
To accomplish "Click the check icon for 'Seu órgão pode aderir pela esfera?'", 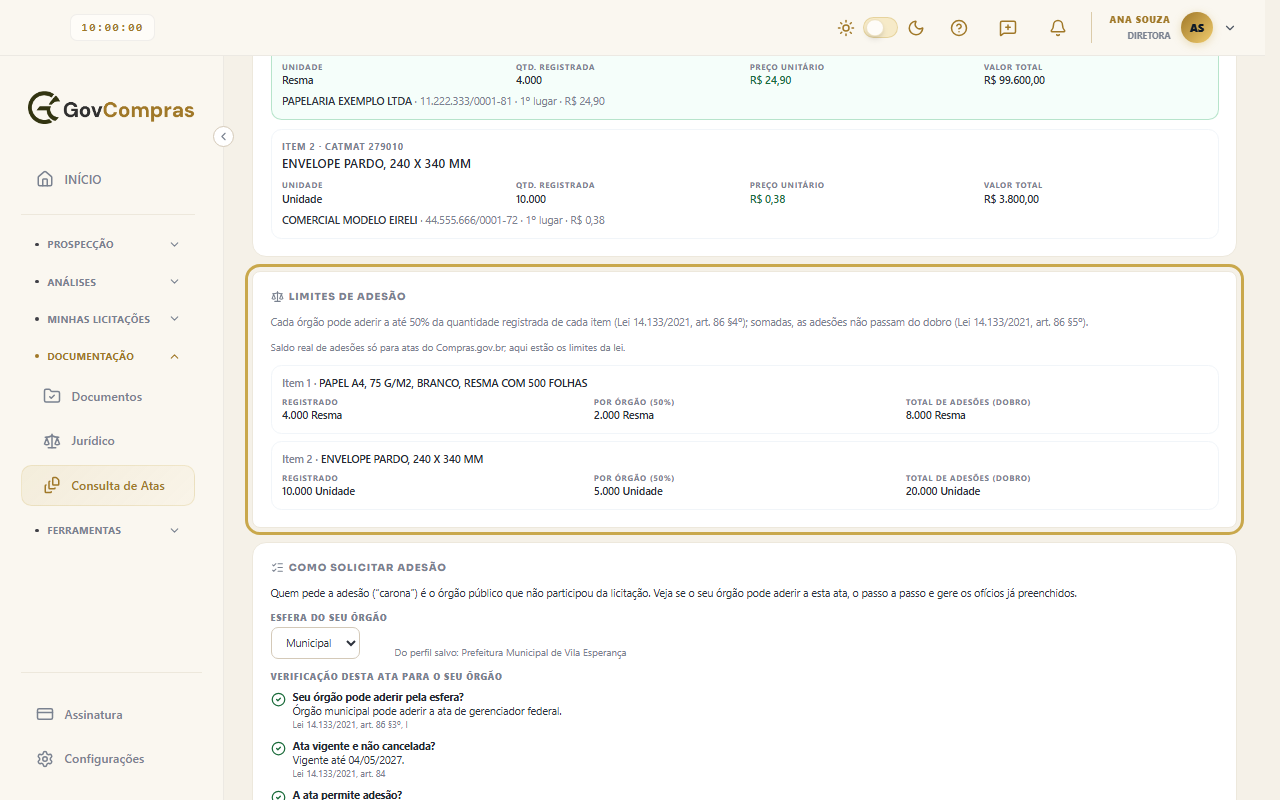I will click(x=278, y=698).
